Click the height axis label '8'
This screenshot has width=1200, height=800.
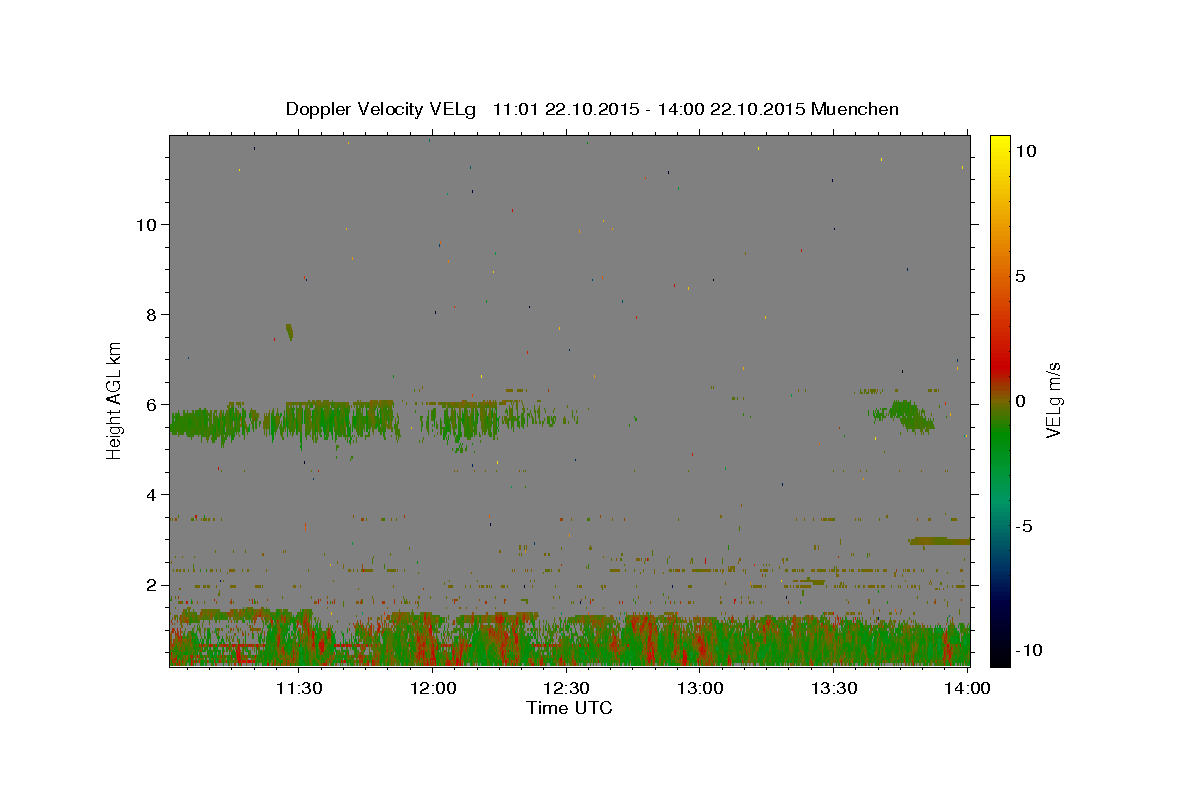click(x=151, y=314)
